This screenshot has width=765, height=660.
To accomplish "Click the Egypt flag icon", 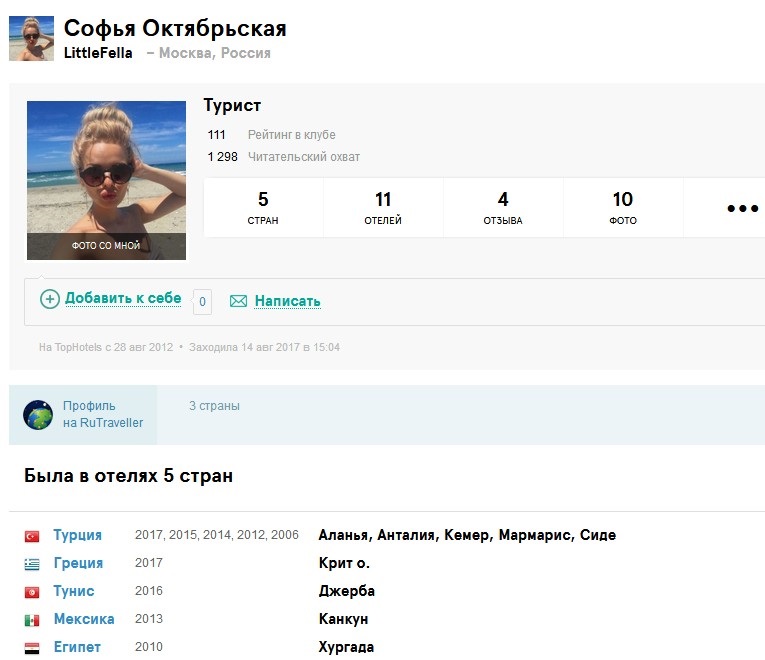I will pyautogui.click(x=32, y=648).
